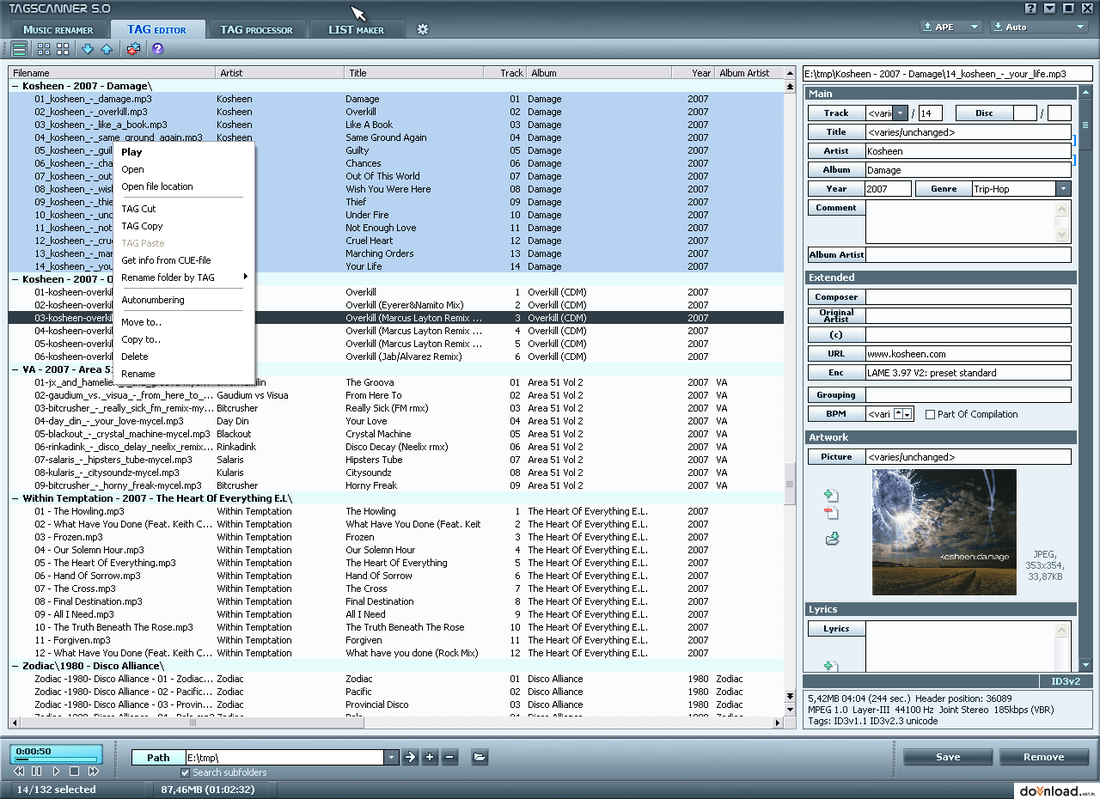Click the Year field showing 2007
The height and width of the screenshot is (799, 1100).
point(888,189)
